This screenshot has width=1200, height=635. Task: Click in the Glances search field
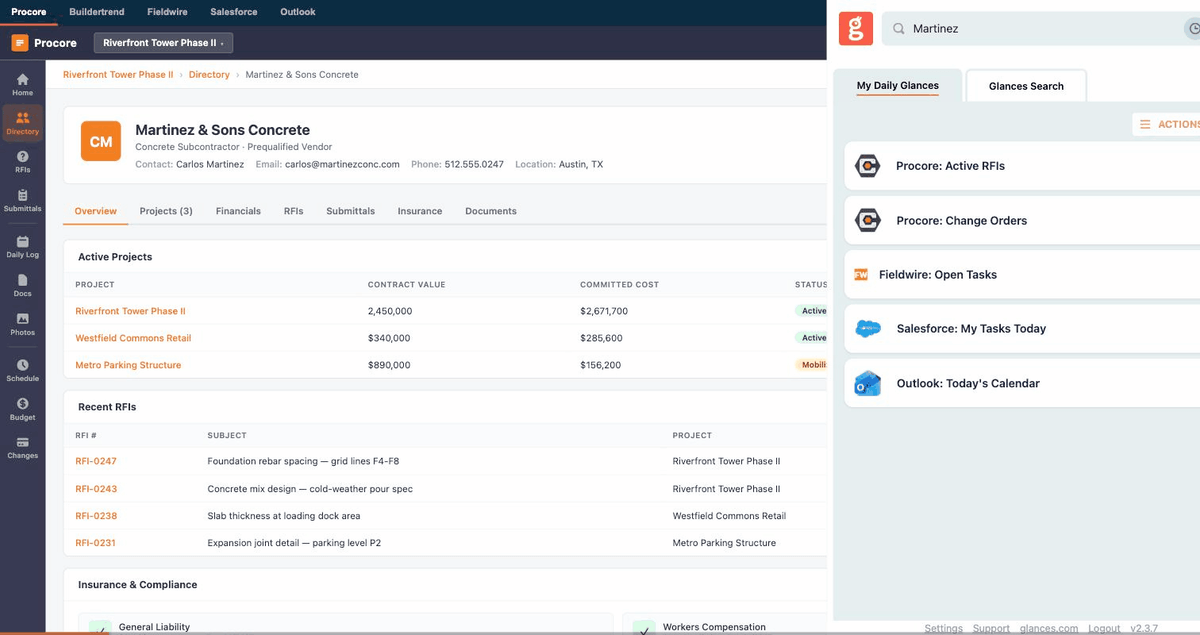[1040, 29]
